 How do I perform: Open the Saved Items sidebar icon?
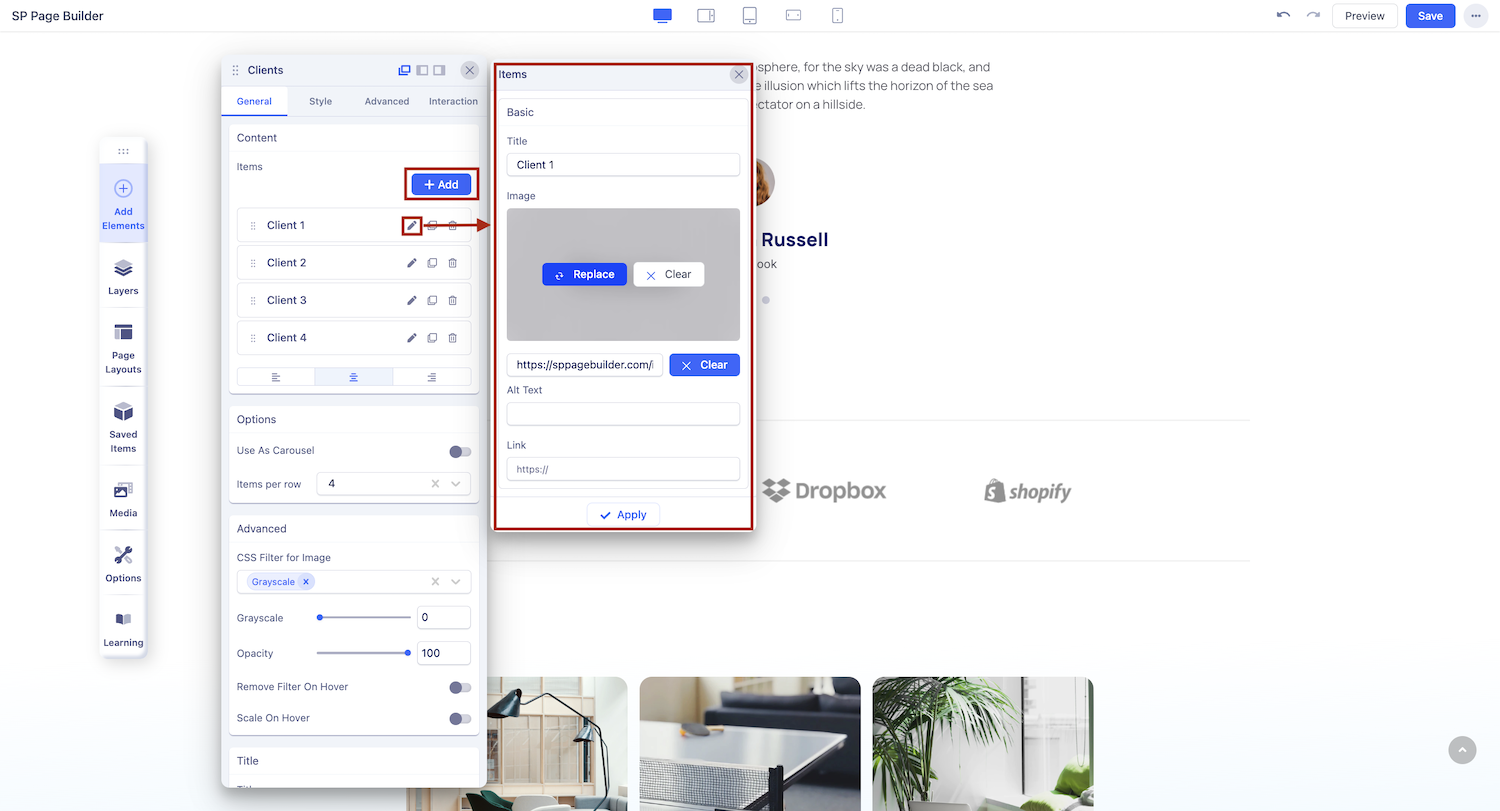123,427
